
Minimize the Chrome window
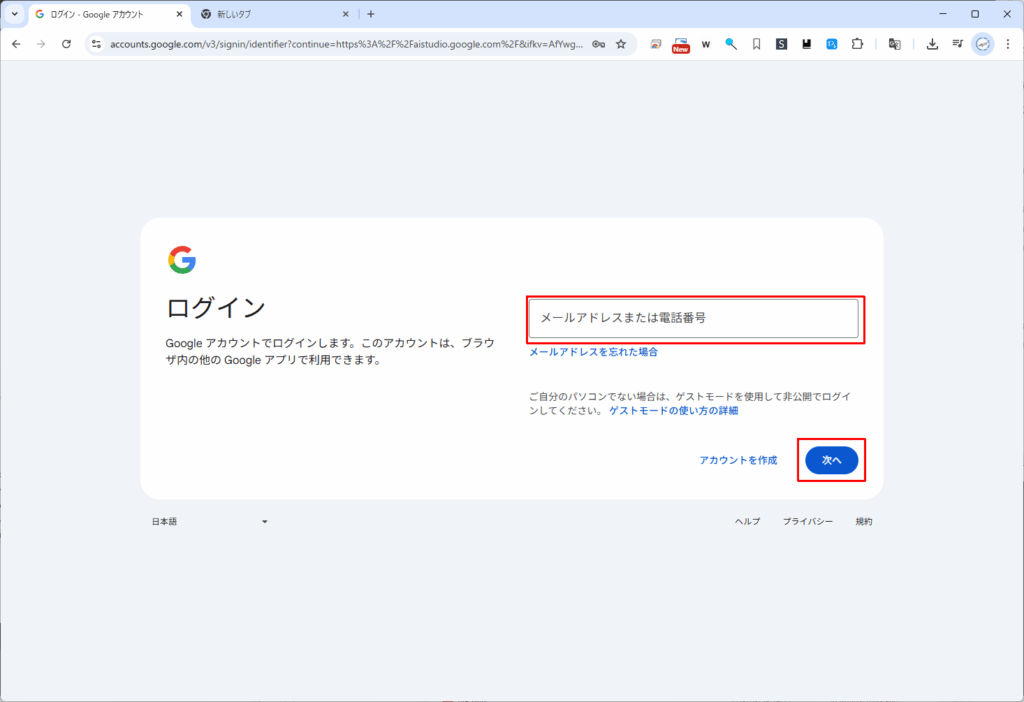click(943, 14)
